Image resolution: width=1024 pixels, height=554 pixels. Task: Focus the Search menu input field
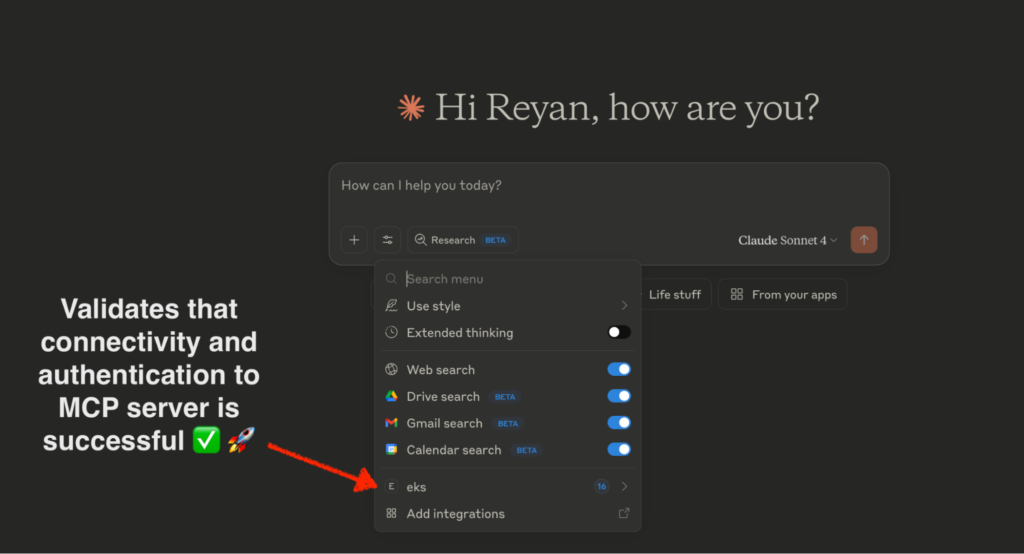tap(507, 279)
